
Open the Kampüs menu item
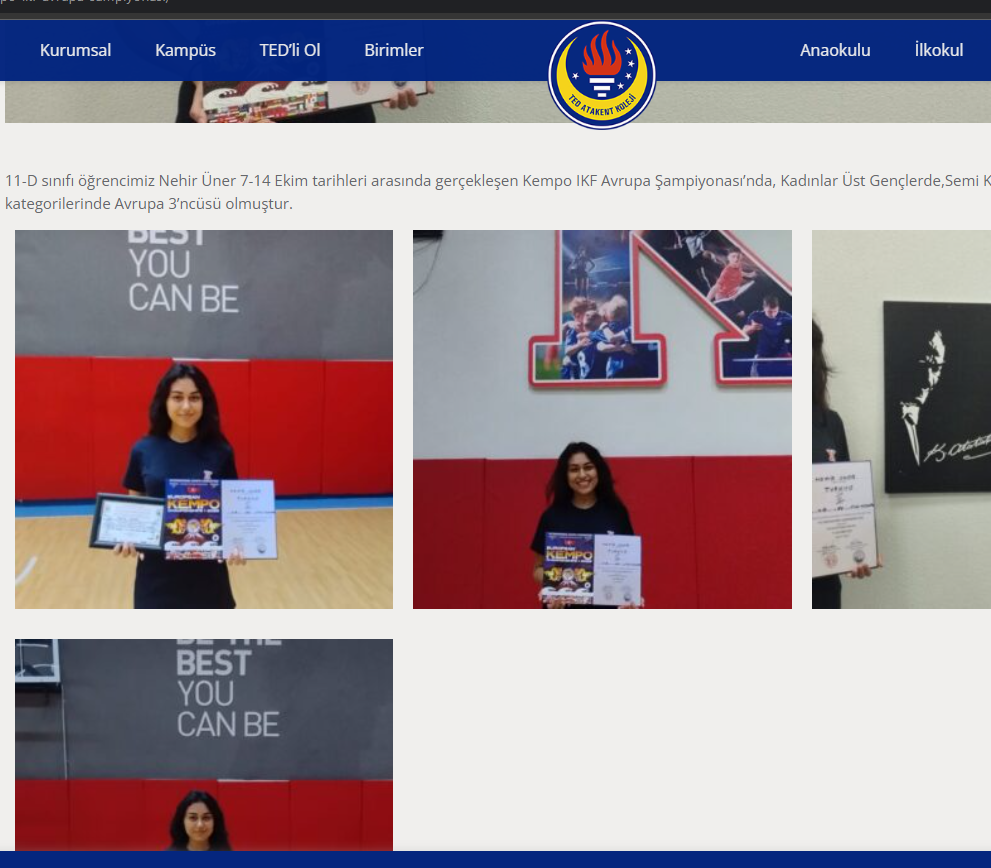tap(185, 50)
